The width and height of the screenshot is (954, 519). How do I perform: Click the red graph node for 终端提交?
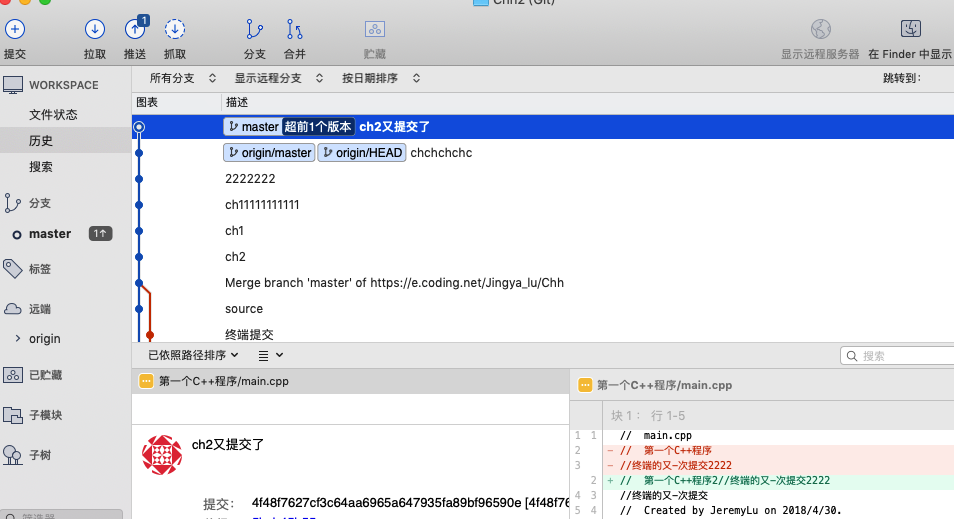coord(150,335)
